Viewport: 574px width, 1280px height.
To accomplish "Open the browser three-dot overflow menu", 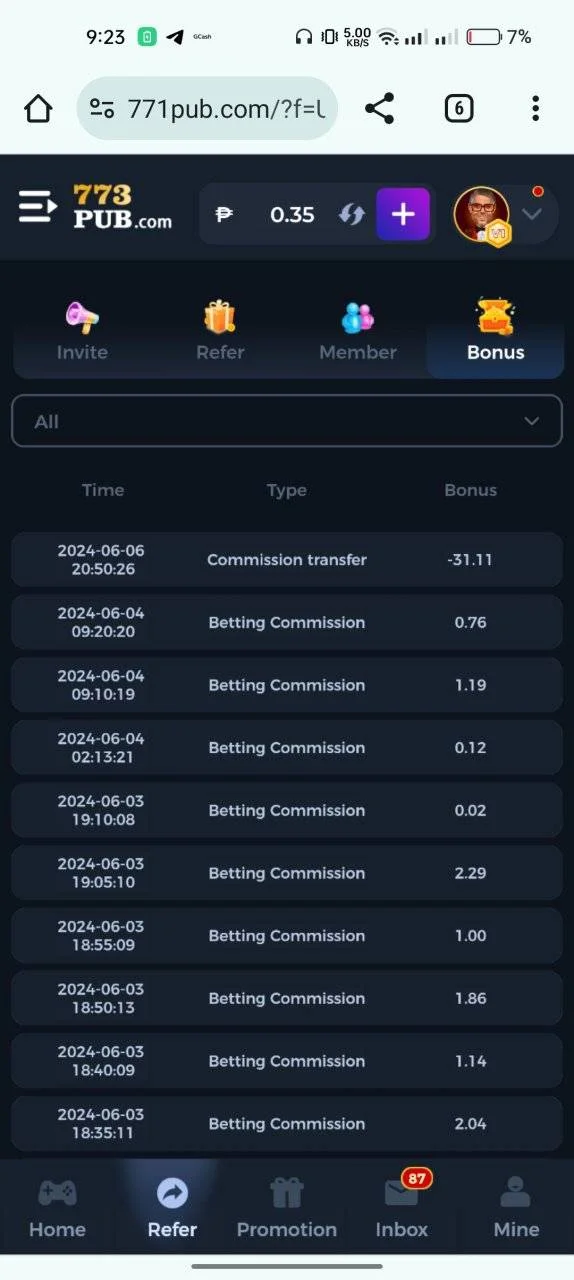I will 536,108.
